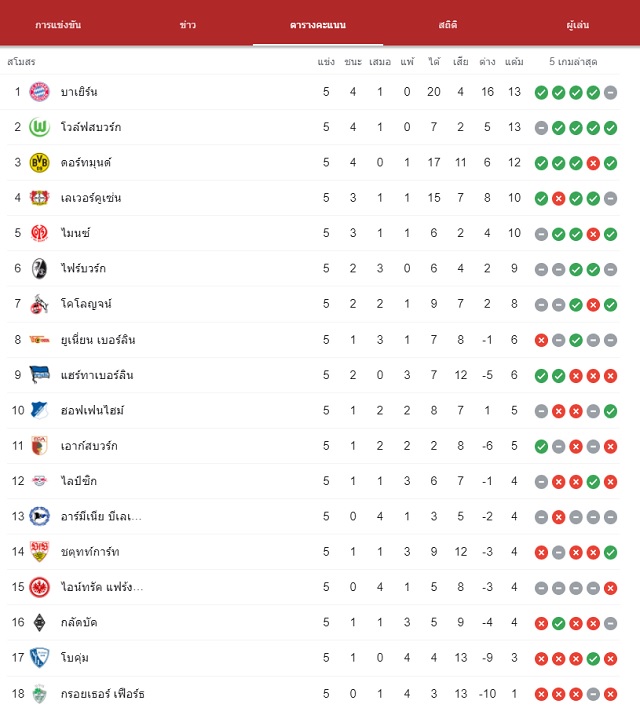The height and width of the screenshot is (715, 640).
Task: Switch to the ข่าว tab
Action: click(x=188, y=25)
